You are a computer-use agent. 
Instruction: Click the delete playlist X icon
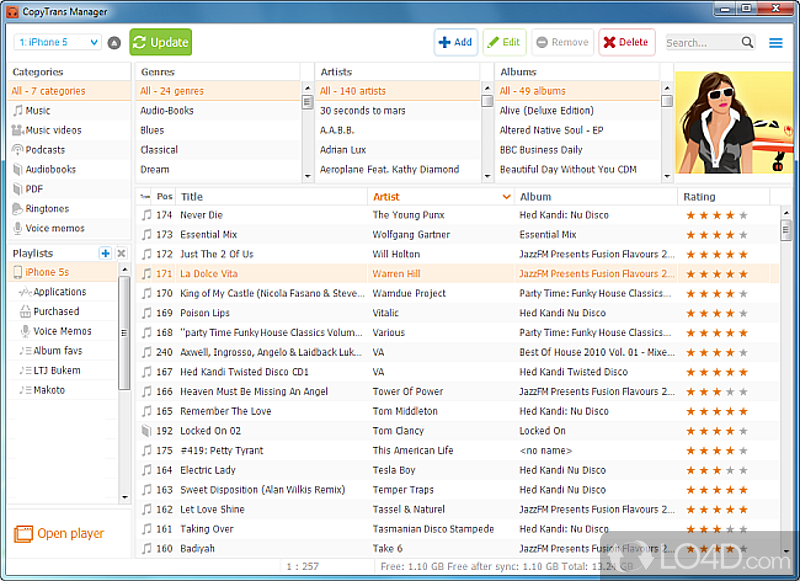(x=121, y=253)
